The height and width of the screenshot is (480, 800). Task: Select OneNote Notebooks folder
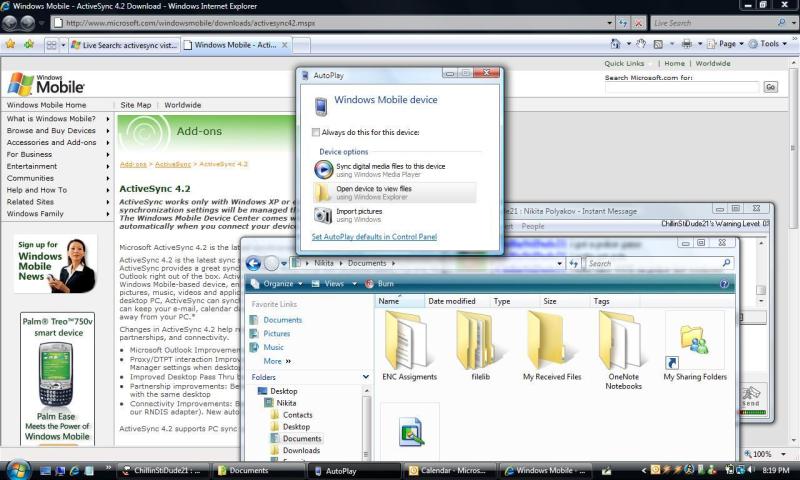623,350
